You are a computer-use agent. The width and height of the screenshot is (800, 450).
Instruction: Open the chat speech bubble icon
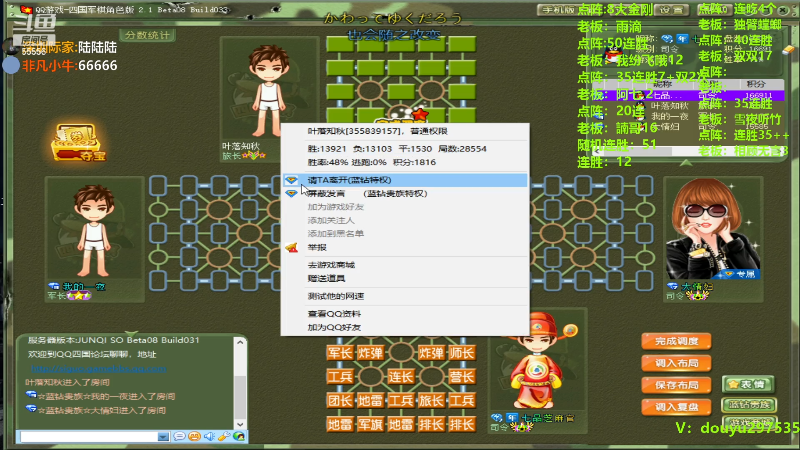point(179,437)
